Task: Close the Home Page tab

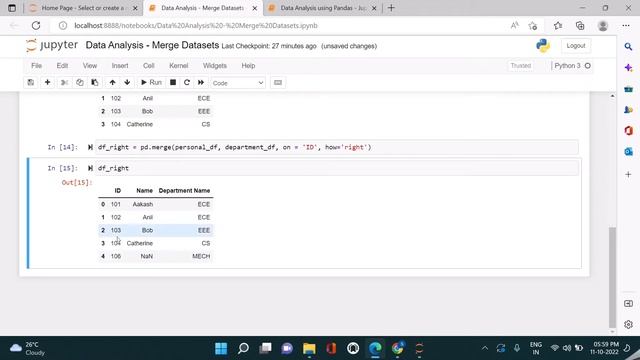Action: coord(135,8)
